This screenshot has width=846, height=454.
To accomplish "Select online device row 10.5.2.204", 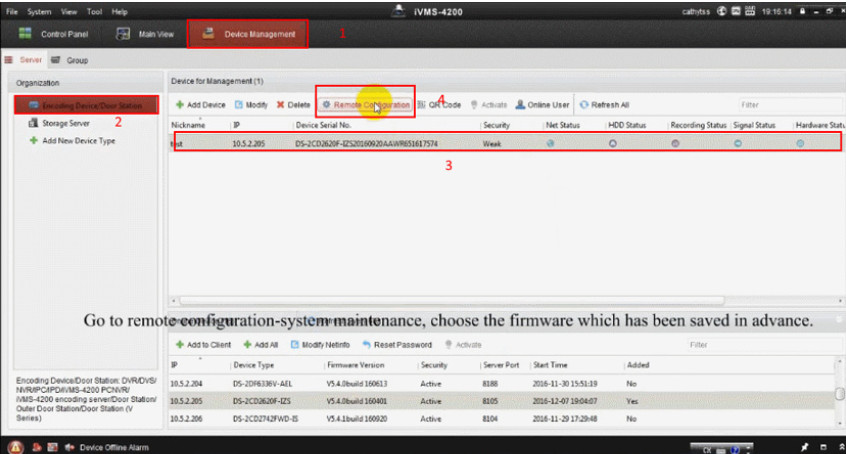I will [x=502, y=384].
